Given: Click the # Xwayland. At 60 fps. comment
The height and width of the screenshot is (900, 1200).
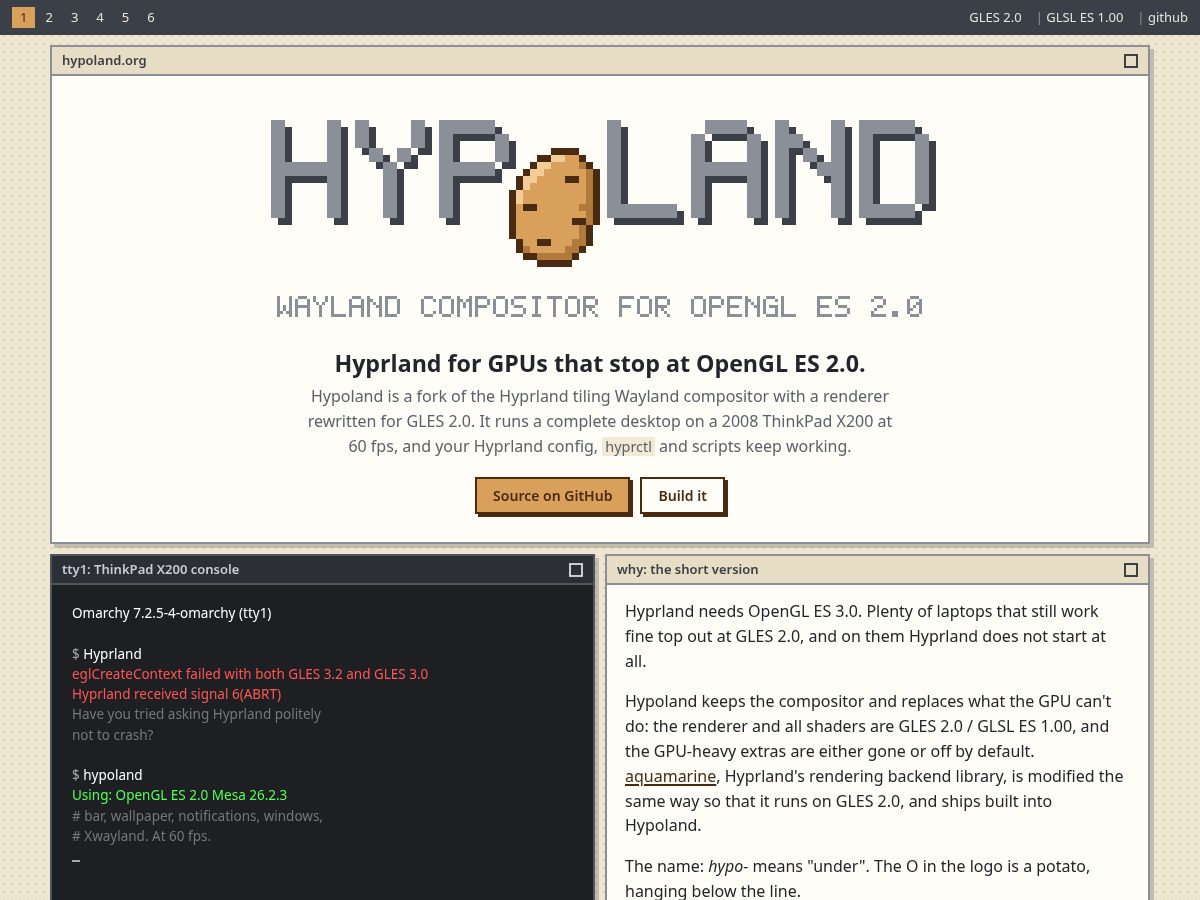Looking at the screenshot, I should [x=142, y=836].
